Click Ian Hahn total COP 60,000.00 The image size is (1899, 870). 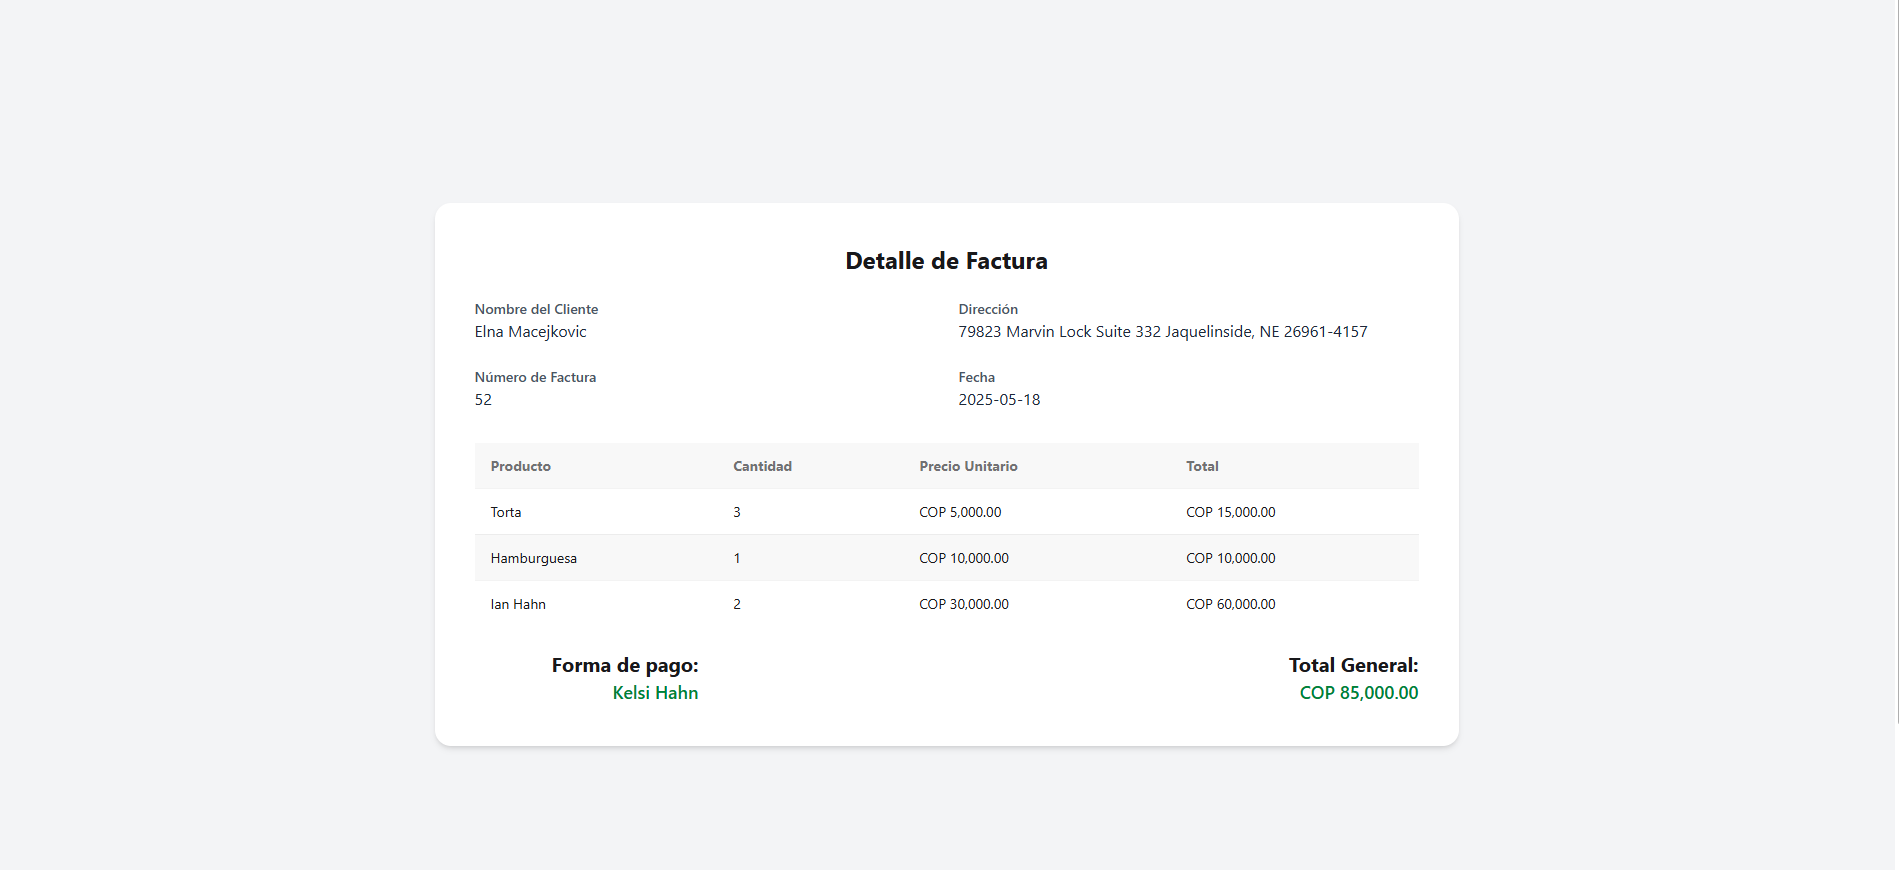[x=1230, y=604]
